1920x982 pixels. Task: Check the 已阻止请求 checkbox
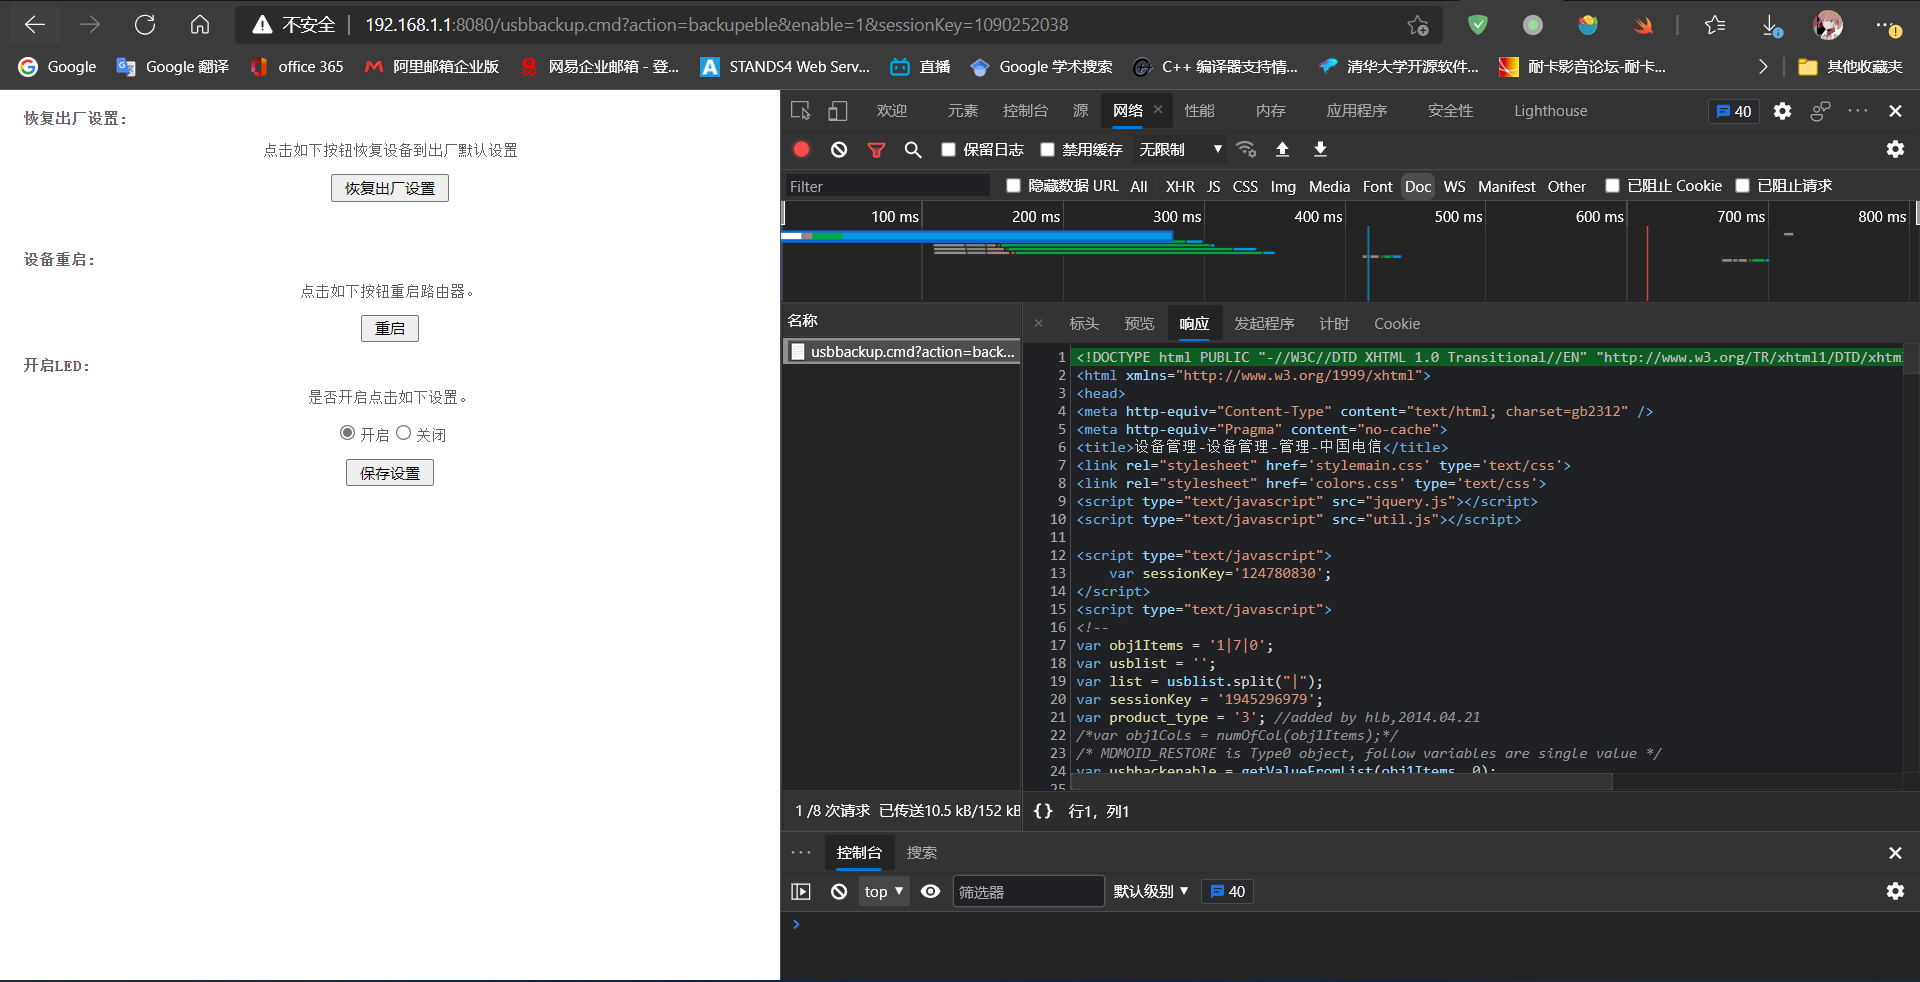pos(1742,185)
